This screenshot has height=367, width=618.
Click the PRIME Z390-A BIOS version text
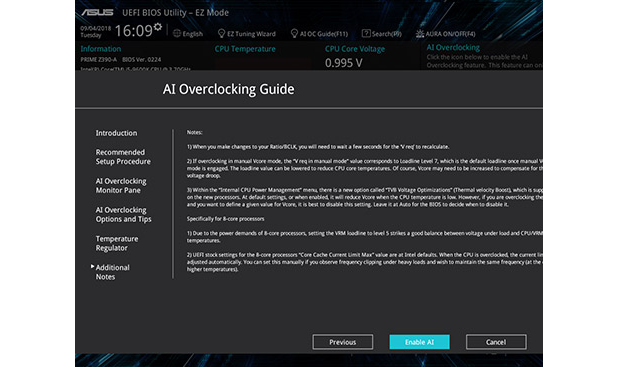click(121, 60)
